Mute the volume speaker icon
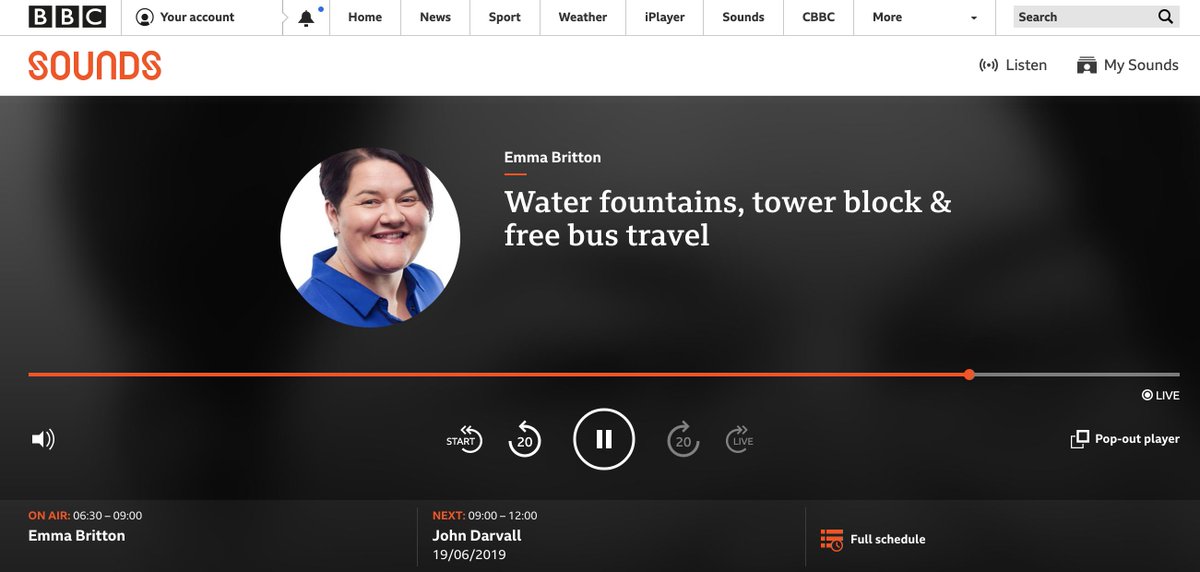1200x572 pixels. (x=43, y=439)
